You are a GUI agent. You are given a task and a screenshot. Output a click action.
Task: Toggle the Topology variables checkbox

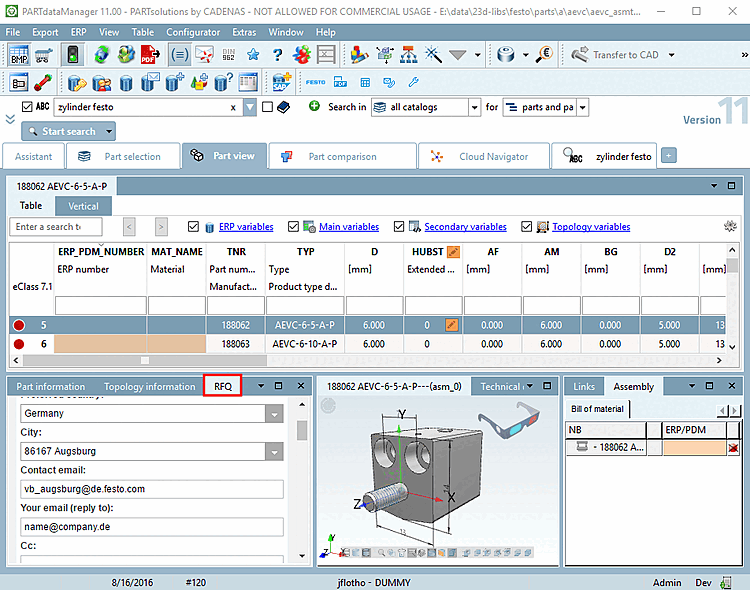coord(527,227)
